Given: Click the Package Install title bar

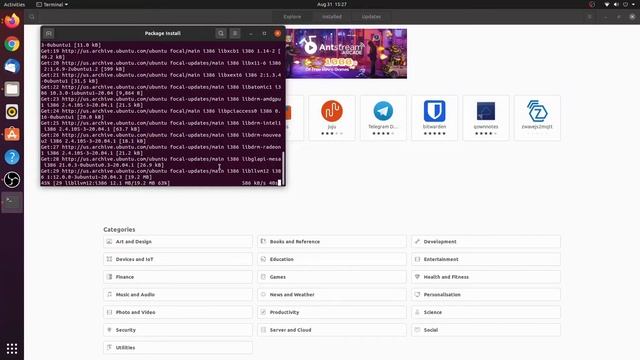Looking at the screenshot, I should [x=162, y=33].
